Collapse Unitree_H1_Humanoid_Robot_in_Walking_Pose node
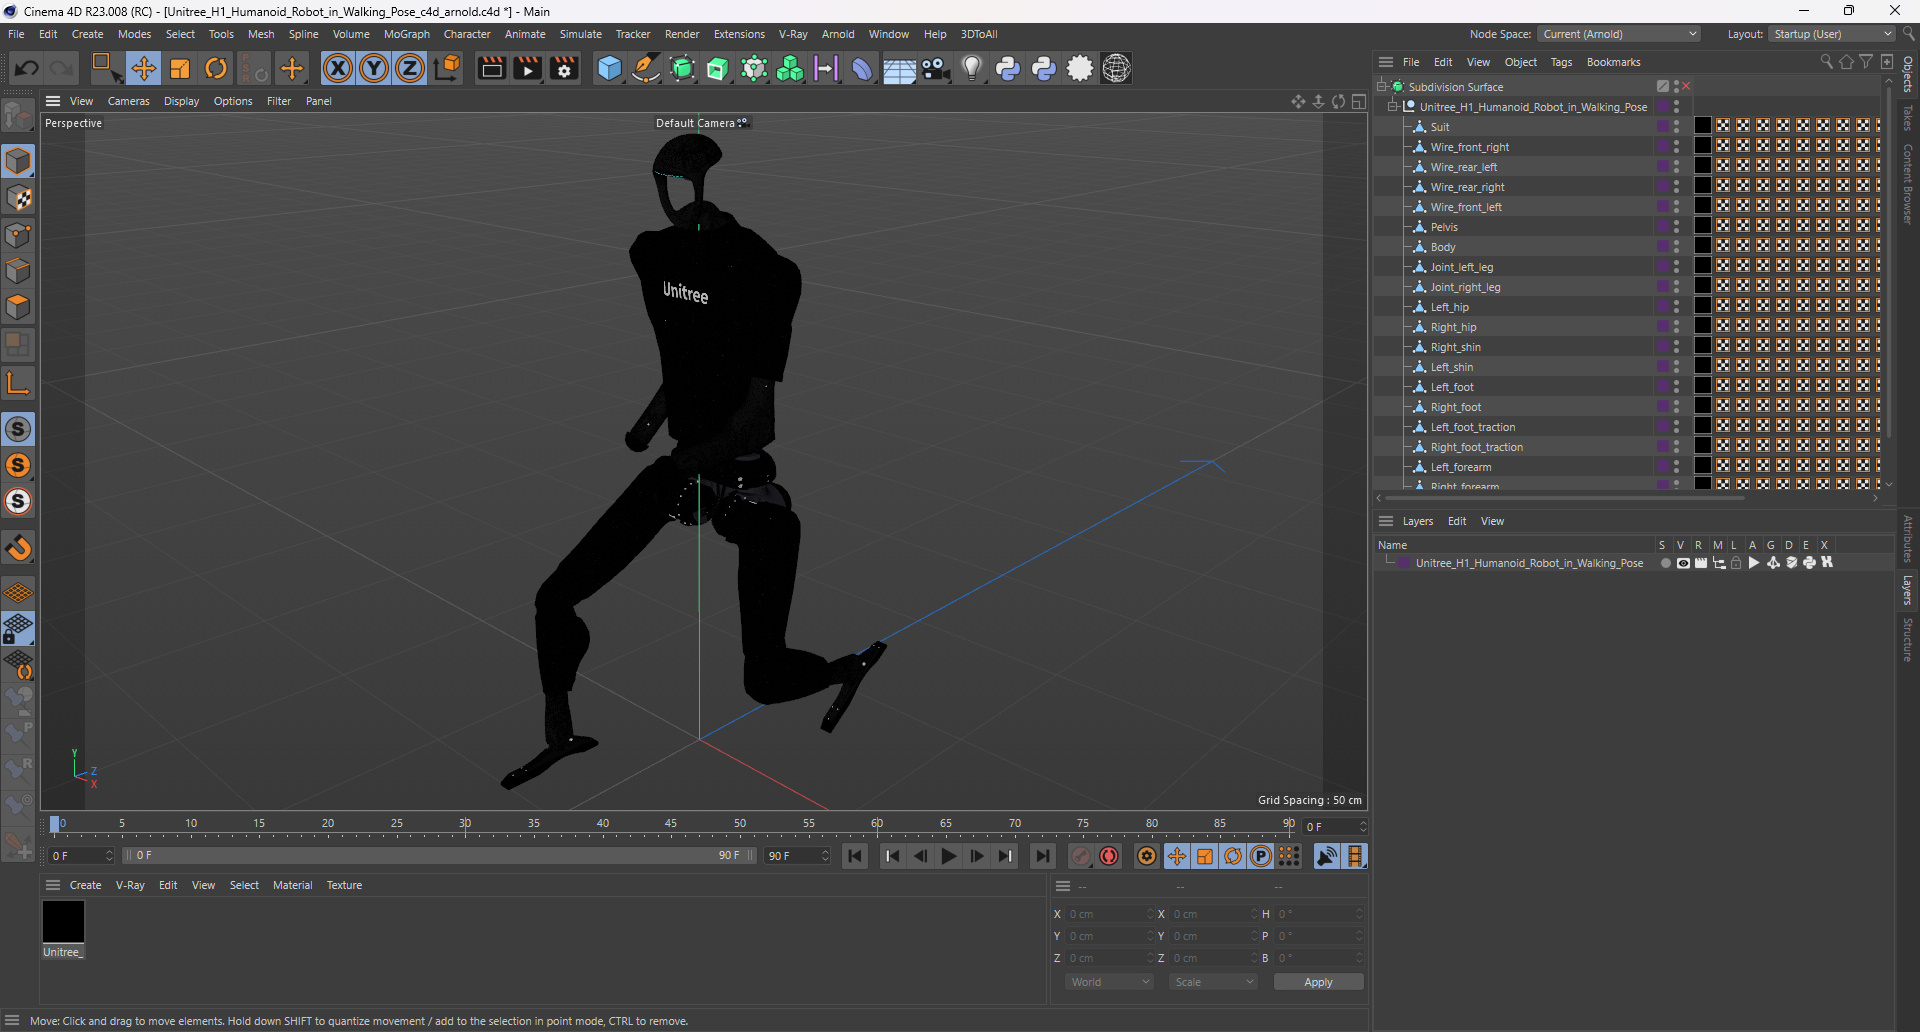The width and height of the screenshot is (1920, 1032). click(1393, 106)
